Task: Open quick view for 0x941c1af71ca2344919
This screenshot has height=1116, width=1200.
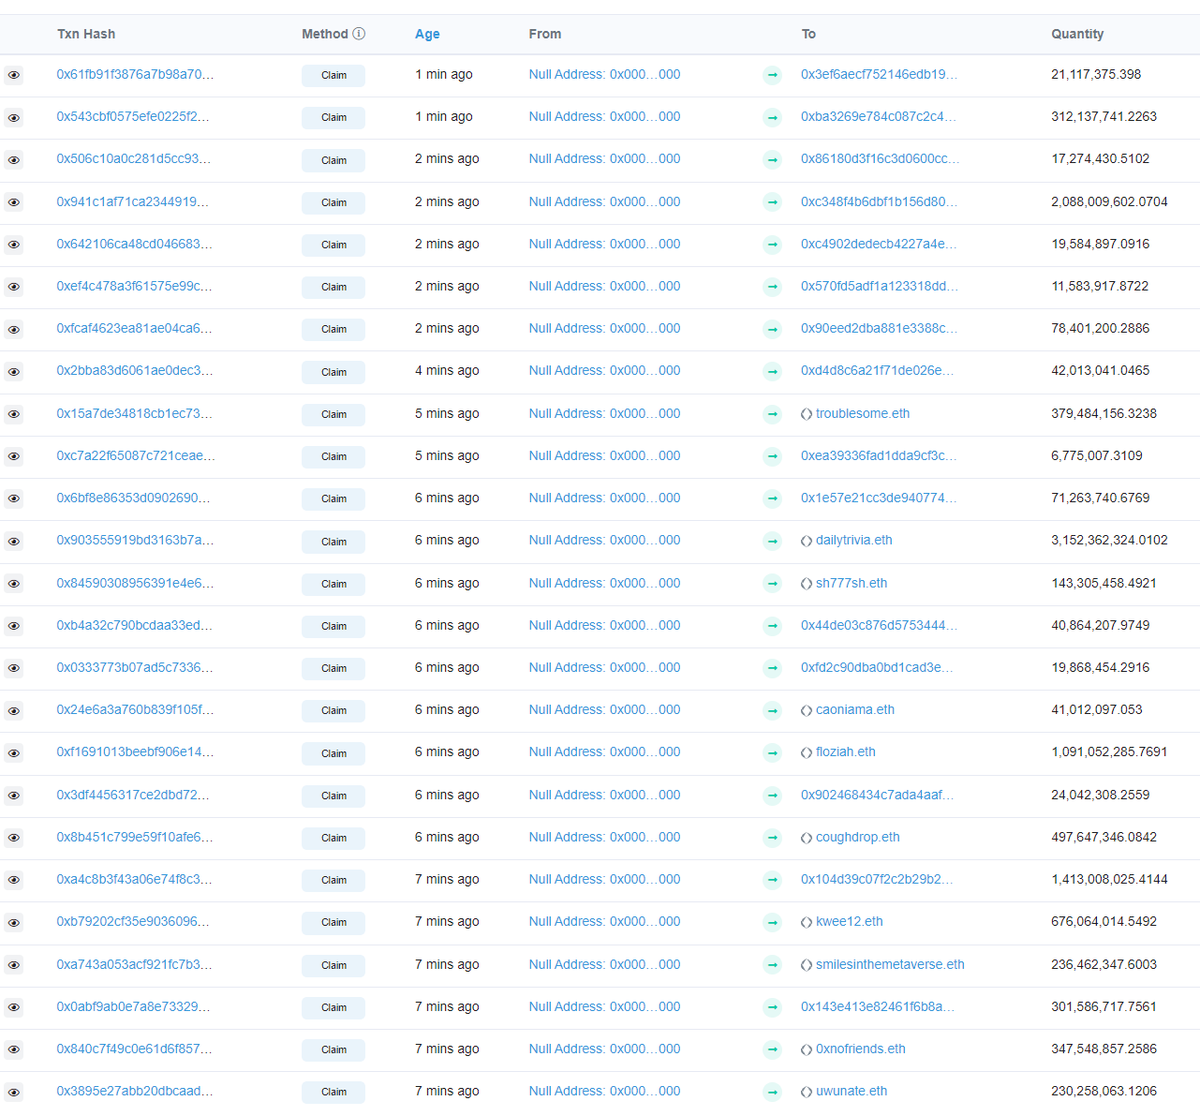Action: point(14,202)
